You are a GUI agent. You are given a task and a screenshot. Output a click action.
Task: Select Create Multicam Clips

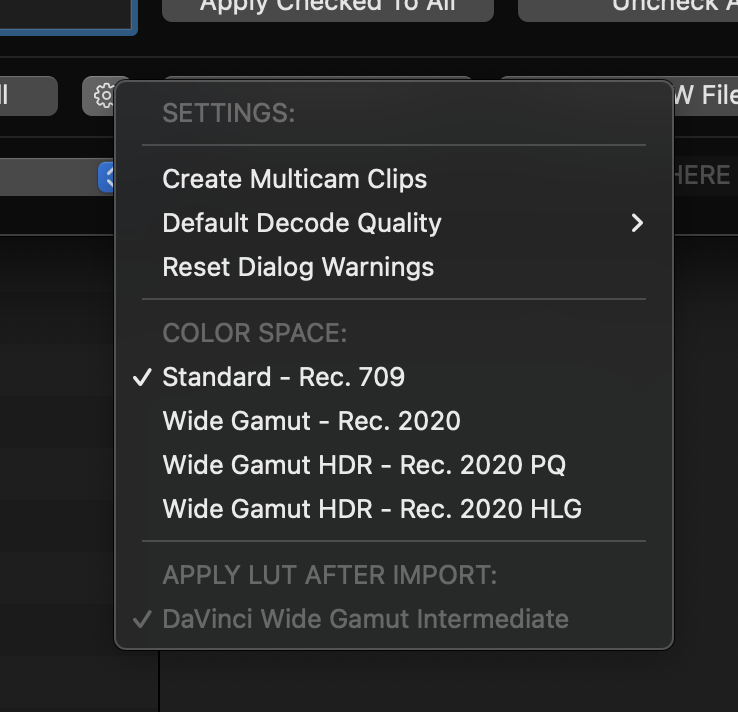pyautogui.click(x=294, y=179)
